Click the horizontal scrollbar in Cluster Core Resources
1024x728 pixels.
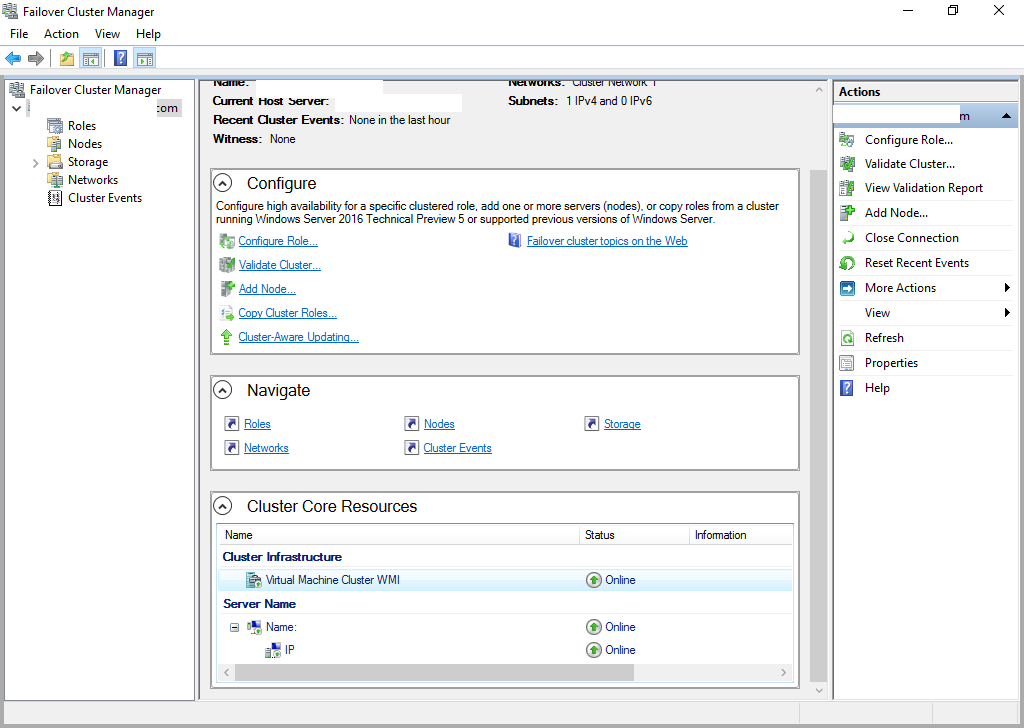coord(434,673)
